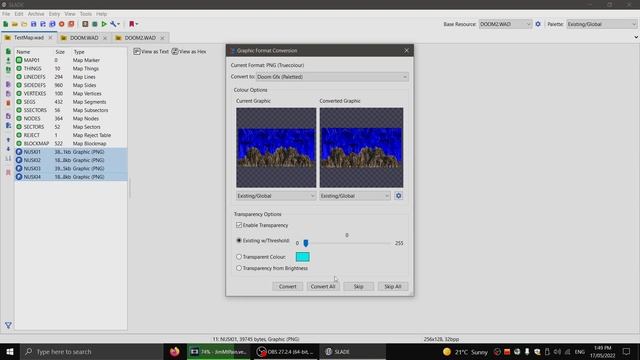The height and width of the screenshot is (360, 640).
Task: Click the Convert button
Action: coord(287,287)
